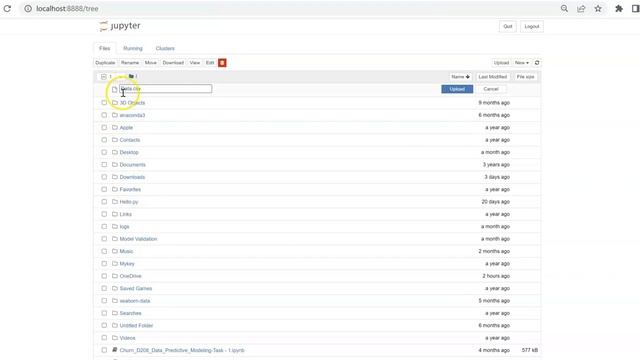
Task: Click the Jupyter logo
Action: [x=120, y=26]
